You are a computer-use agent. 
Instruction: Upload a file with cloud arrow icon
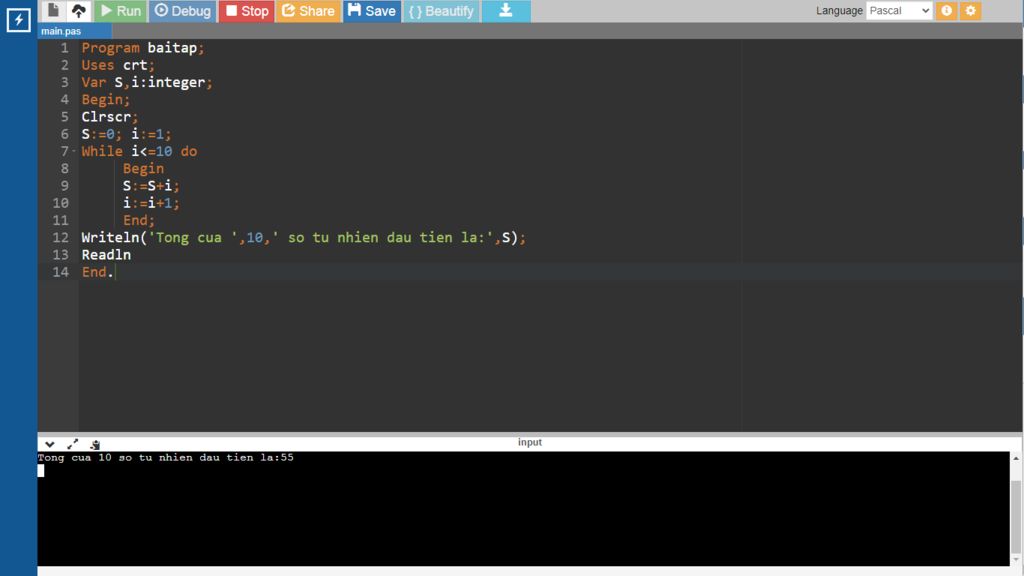click(x=78, y=10)
